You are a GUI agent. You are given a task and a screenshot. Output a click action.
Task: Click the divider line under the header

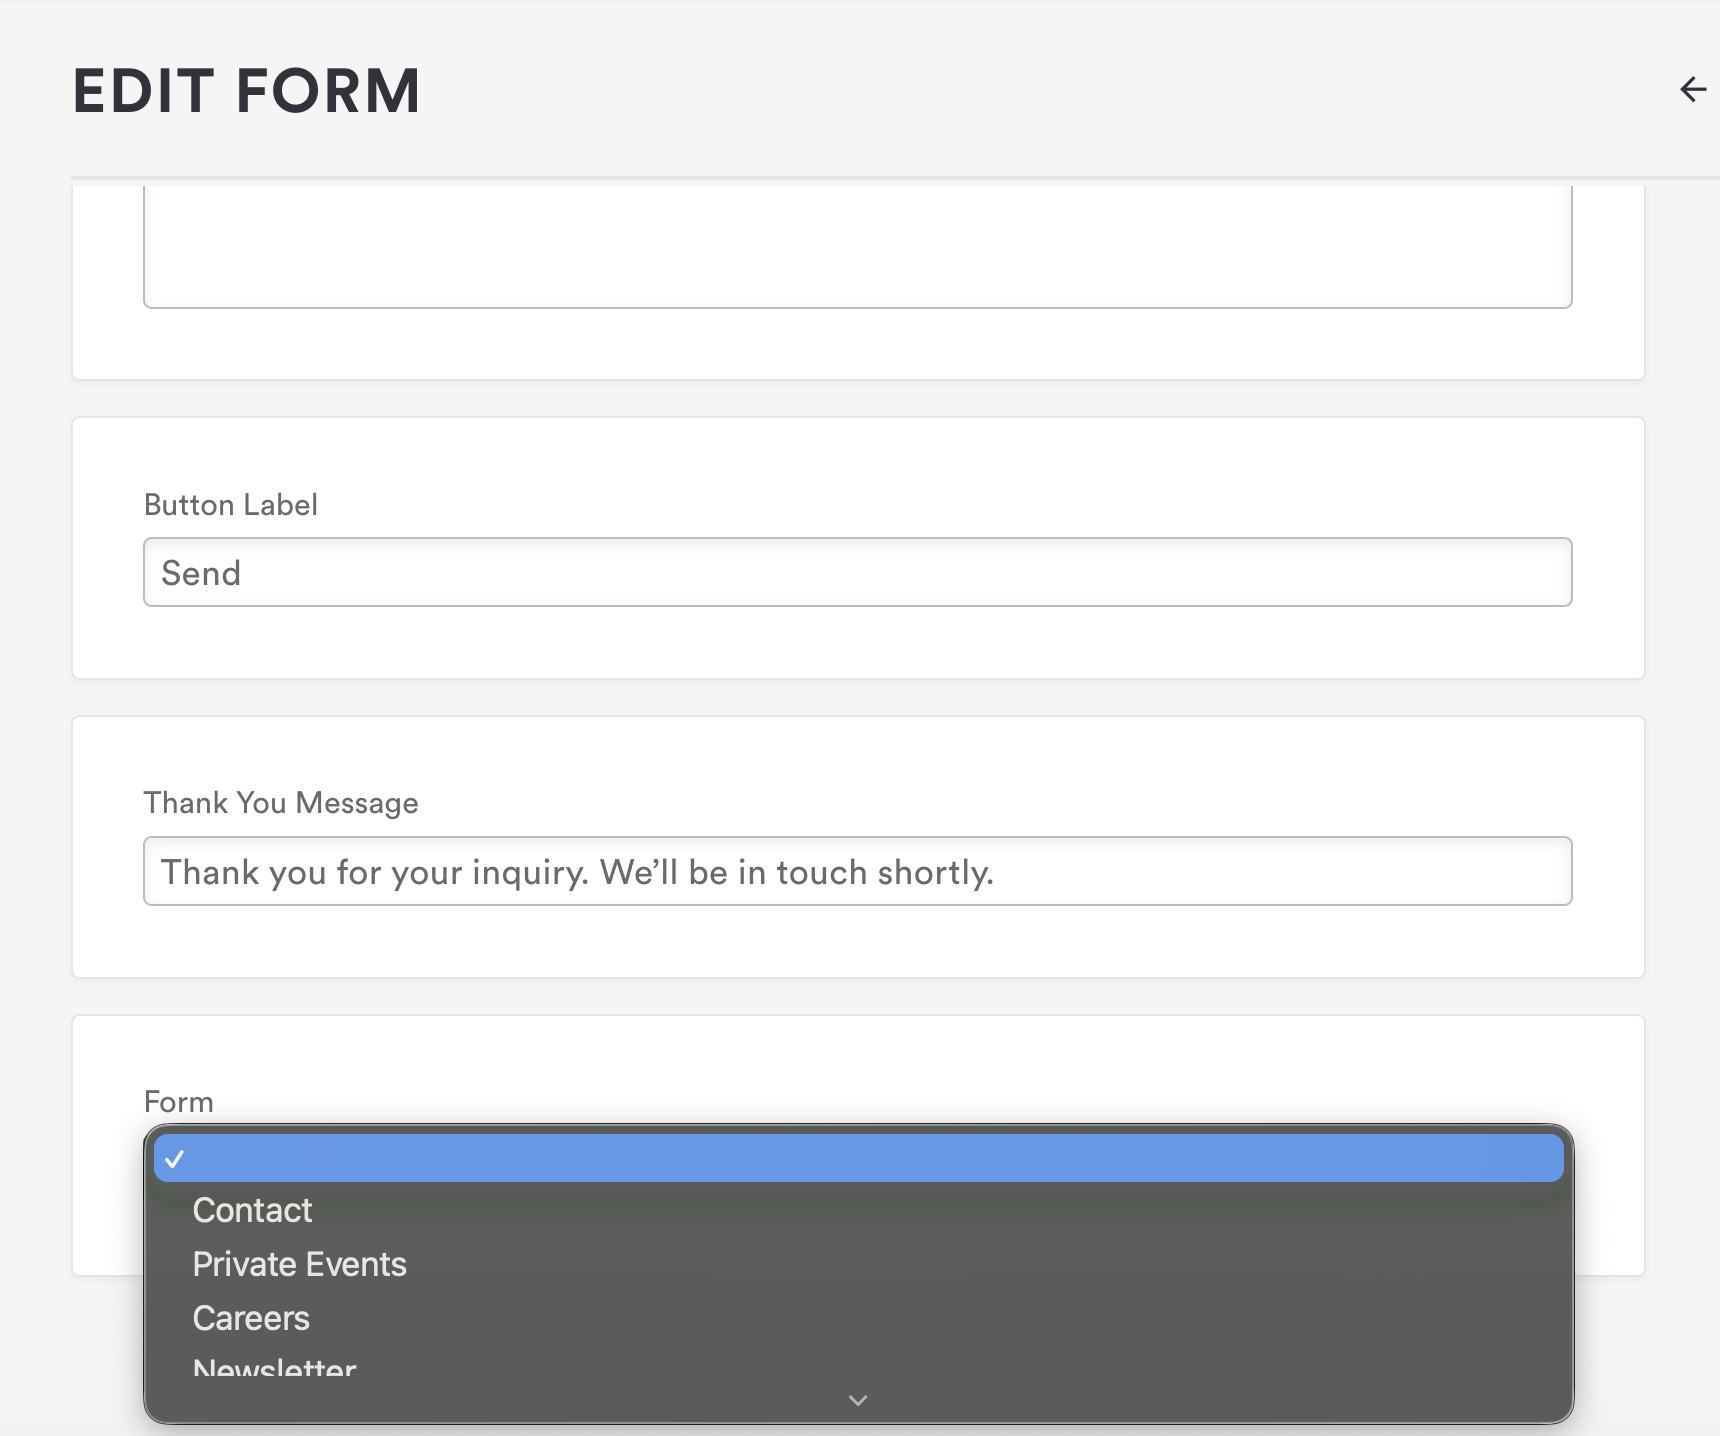coord(895,178)
